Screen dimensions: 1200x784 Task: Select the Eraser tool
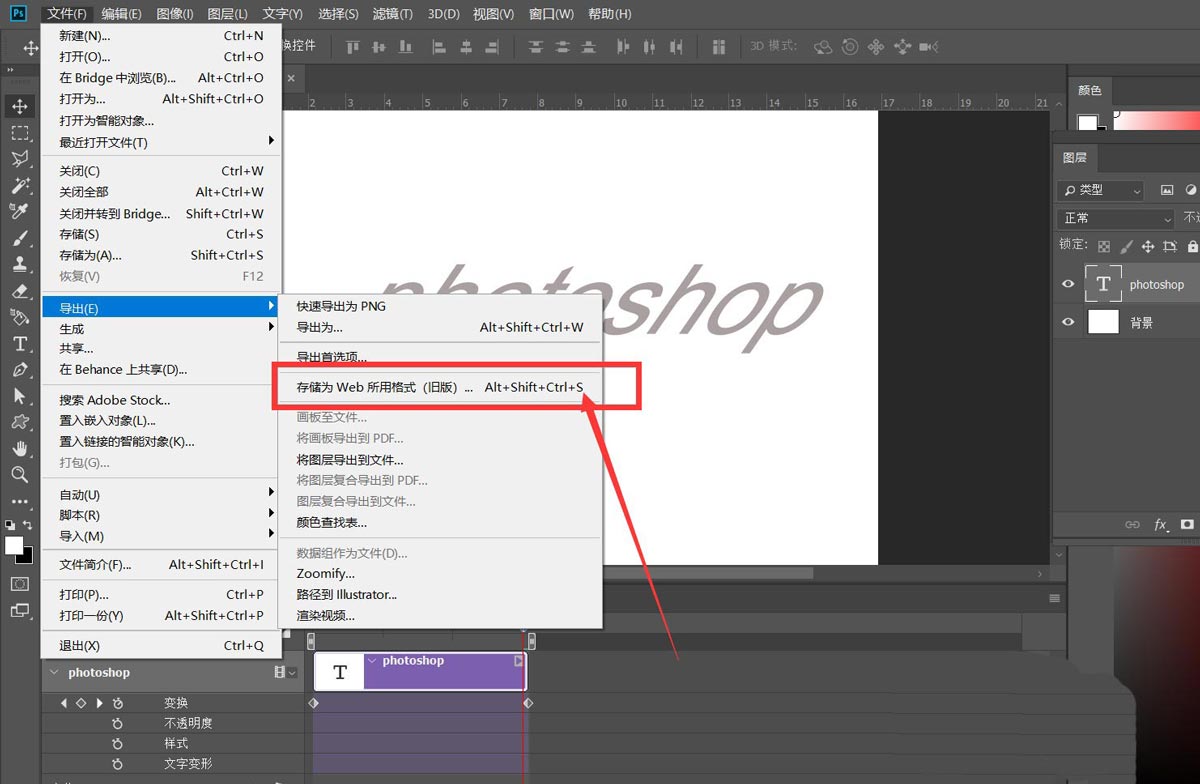point(20,290)
